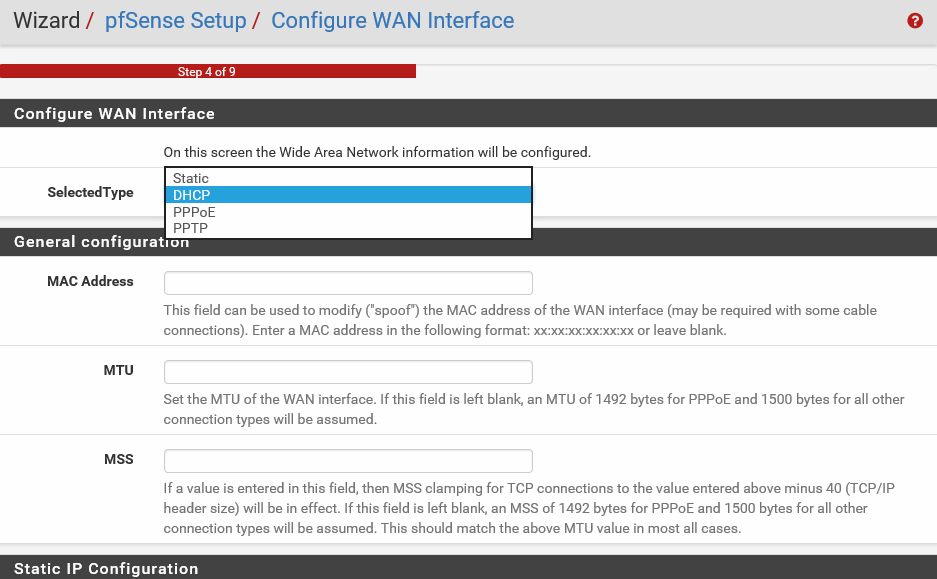
Task: Click the MAC Address field label
Action: (90, 281)
